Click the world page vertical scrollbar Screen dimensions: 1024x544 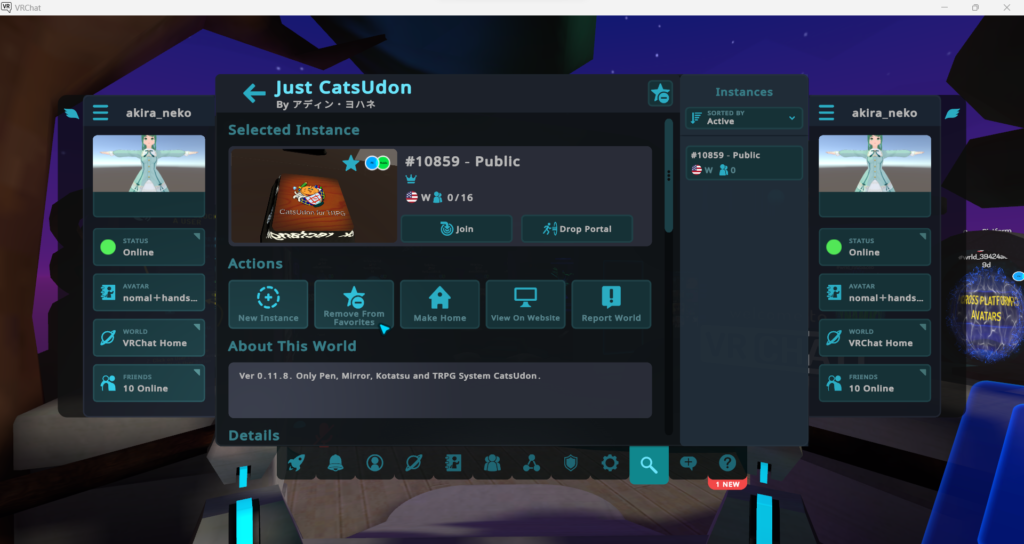point(668,175)
